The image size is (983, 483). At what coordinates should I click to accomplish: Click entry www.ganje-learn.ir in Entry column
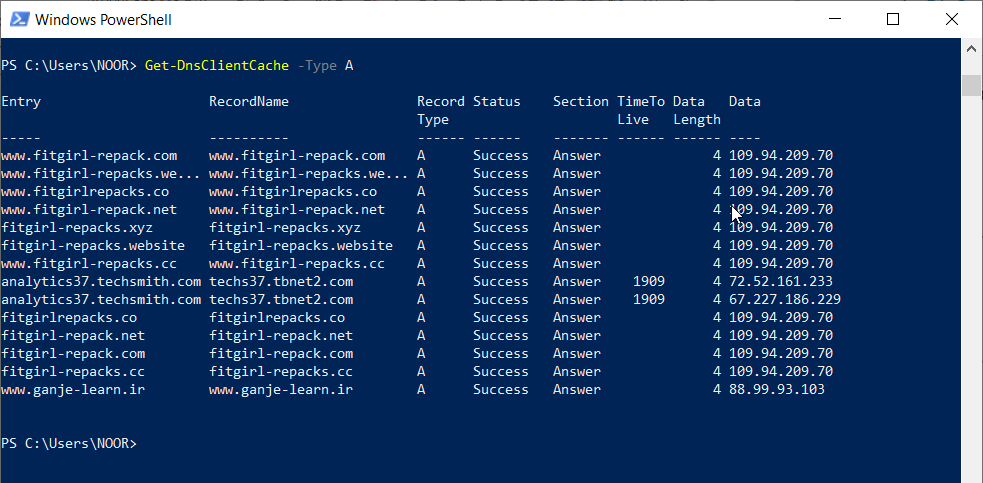click(x=73, y=390)
